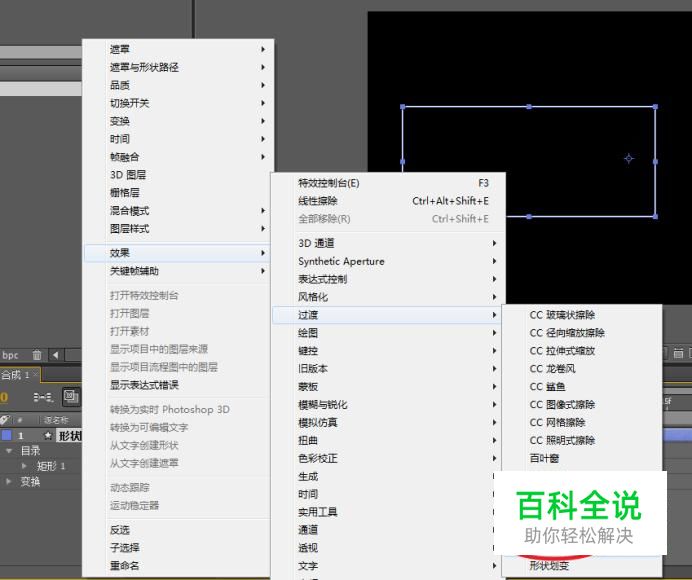The height and width of the screenshot is (580, 692).
Task: Choose 重命名 to rename the layer
Action: [178, 565]
